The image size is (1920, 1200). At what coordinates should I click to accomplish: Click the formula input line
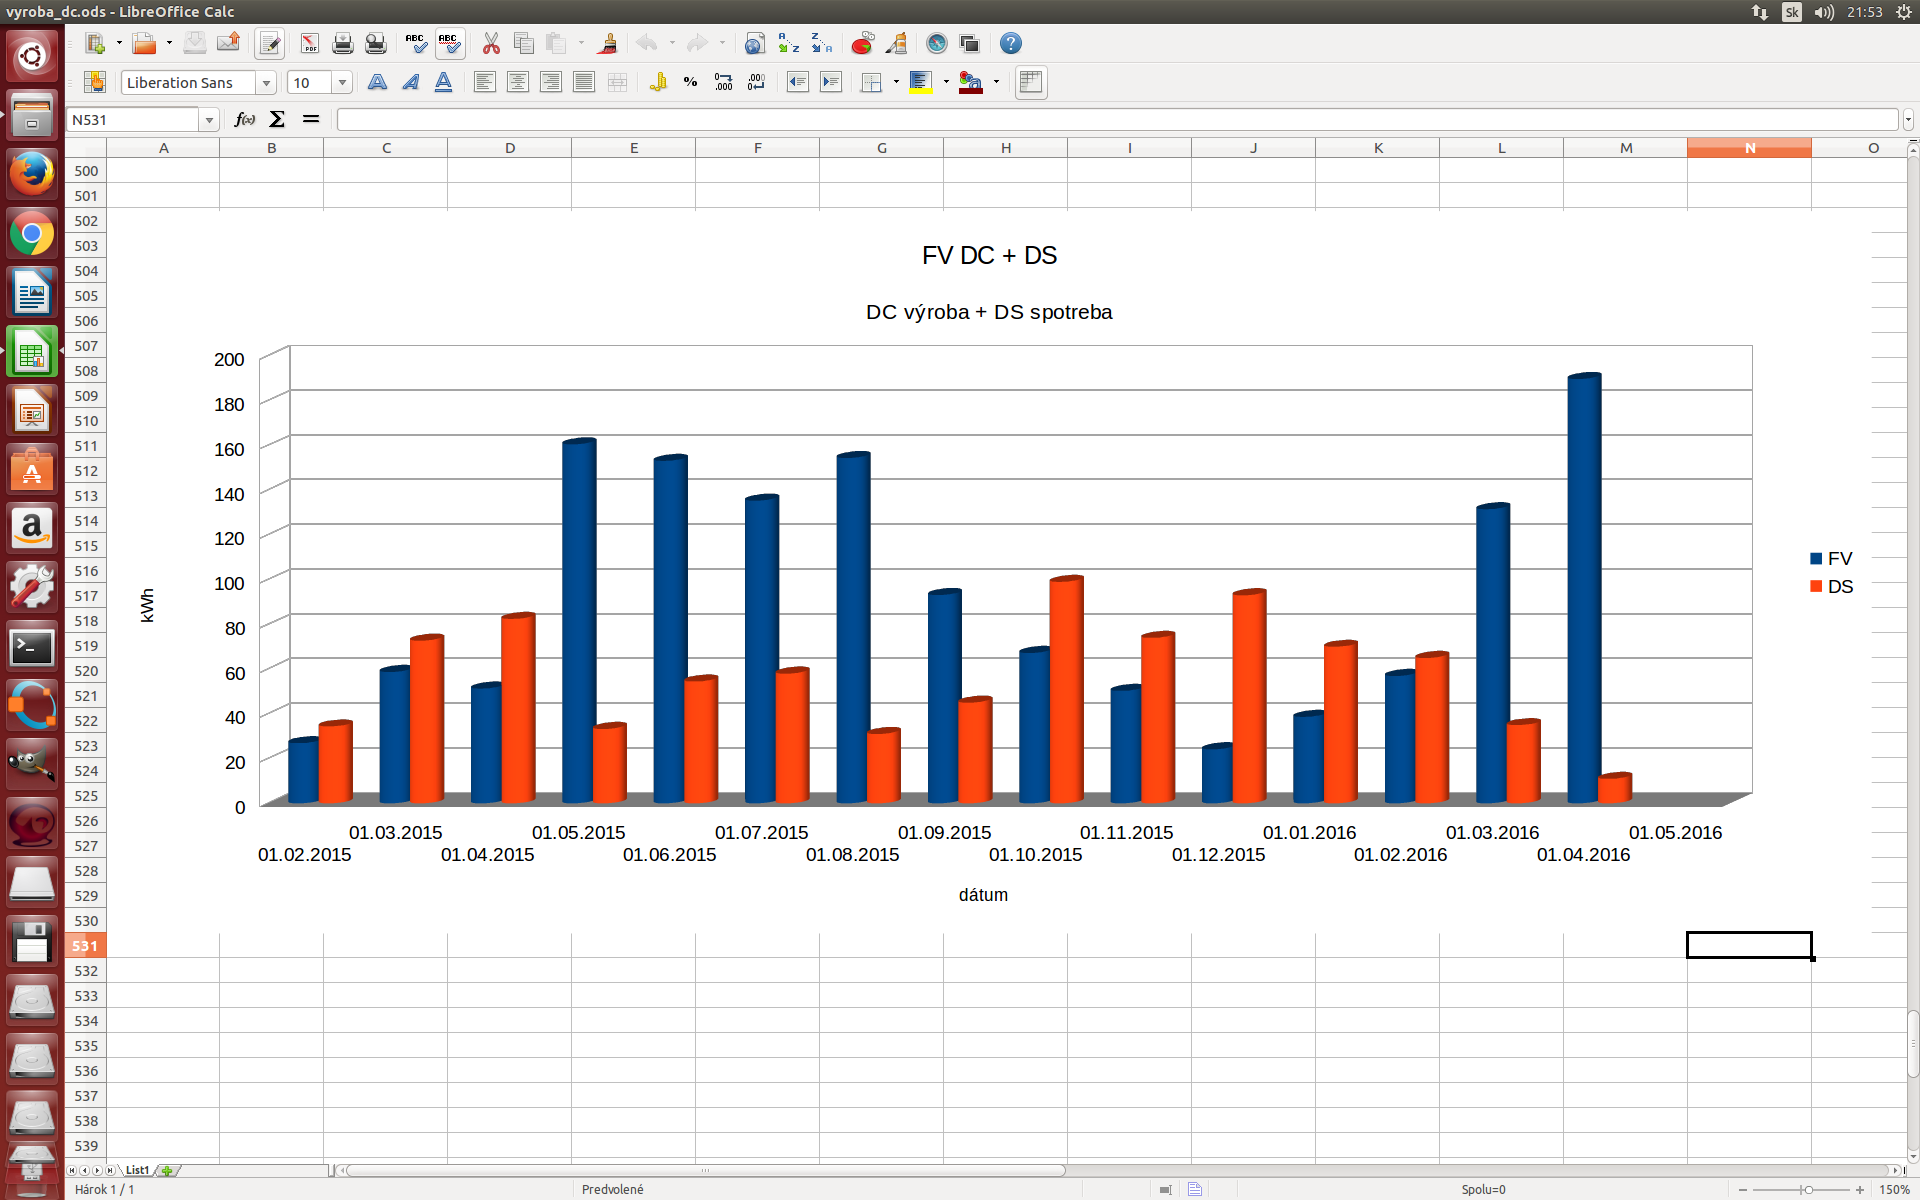point(1117,120)
